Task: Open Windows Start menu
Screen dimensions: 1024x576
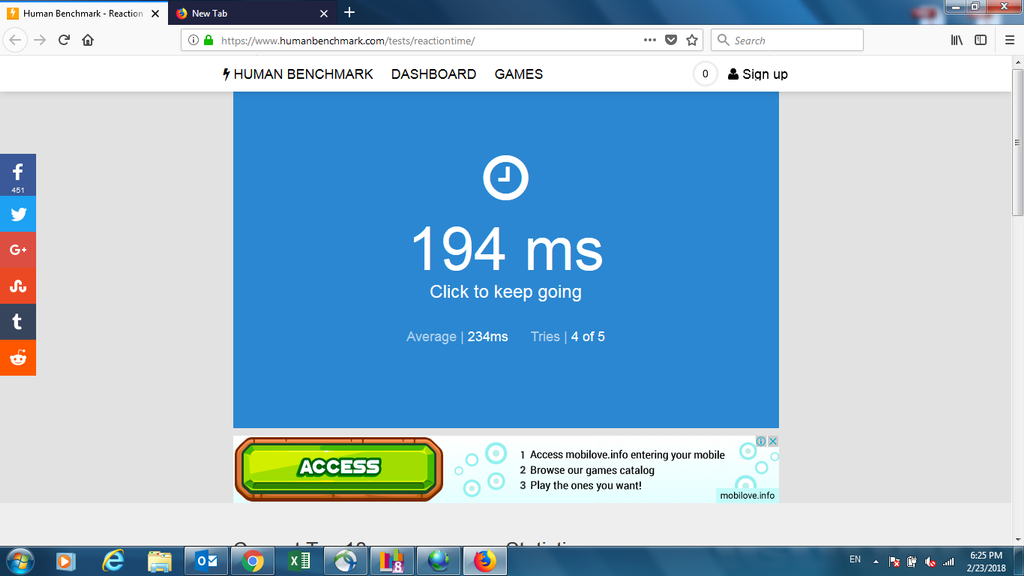Action: pos(20,561)
